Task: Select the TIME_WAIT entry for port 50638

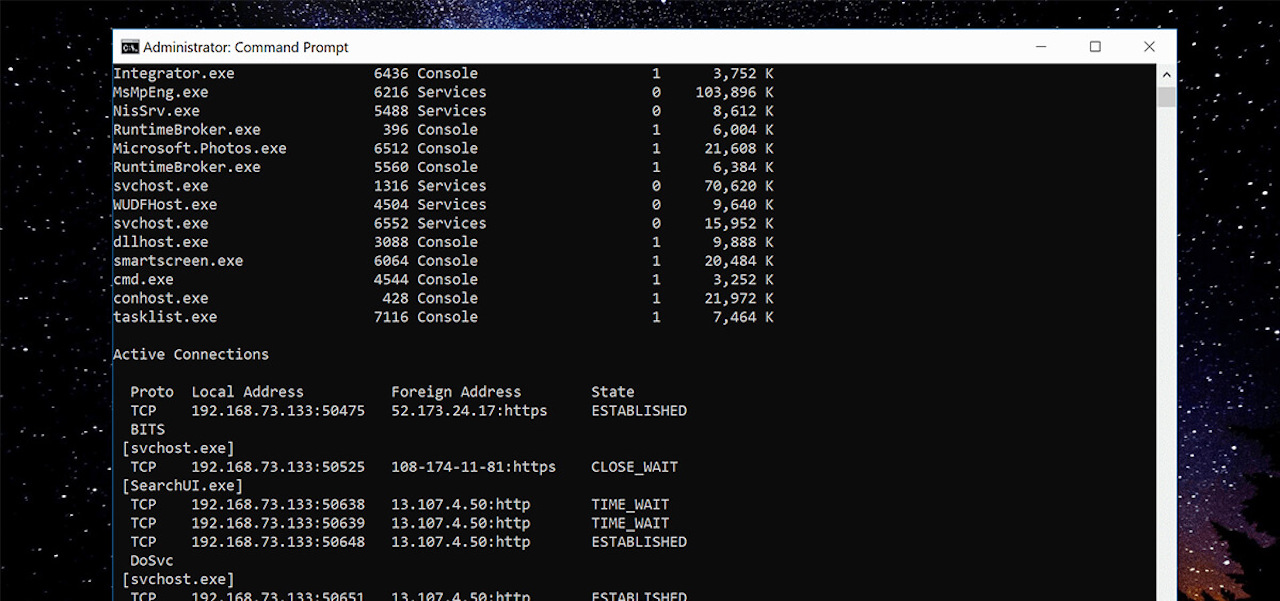Action: click(x=630, y=504)
